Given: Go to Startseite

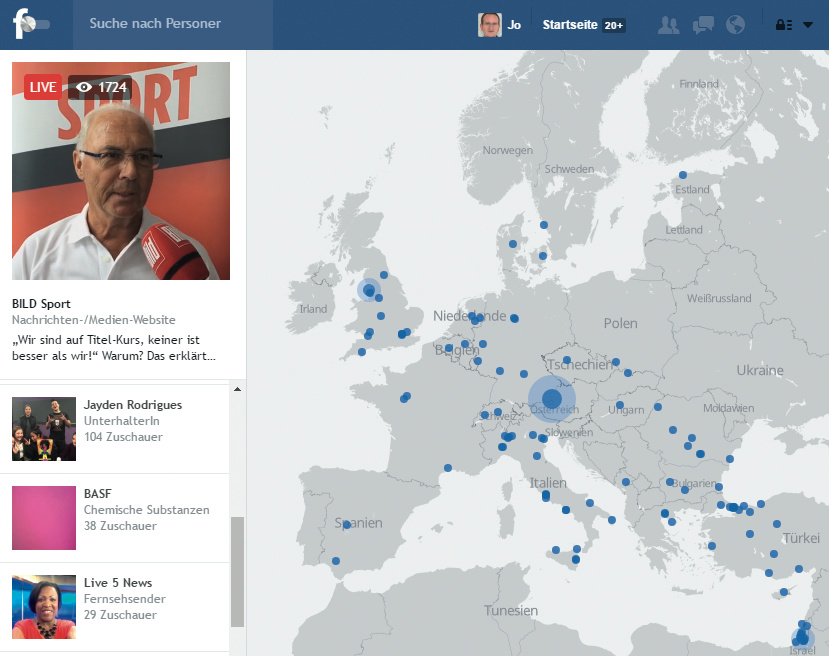Looking at the screenshot, I should (x=571, y=25).
